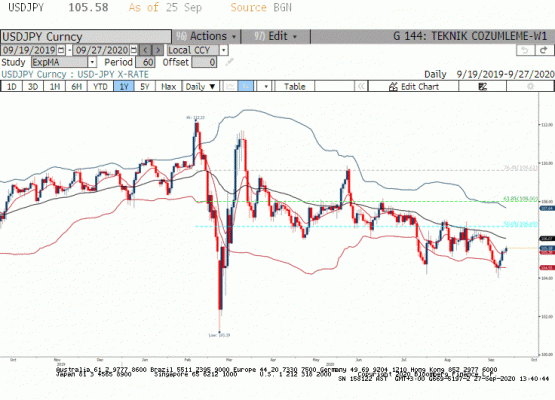The width and height of the screenshot is (555, 400).
Task: Go to previous date range arrow
Action: coord(145,50)
